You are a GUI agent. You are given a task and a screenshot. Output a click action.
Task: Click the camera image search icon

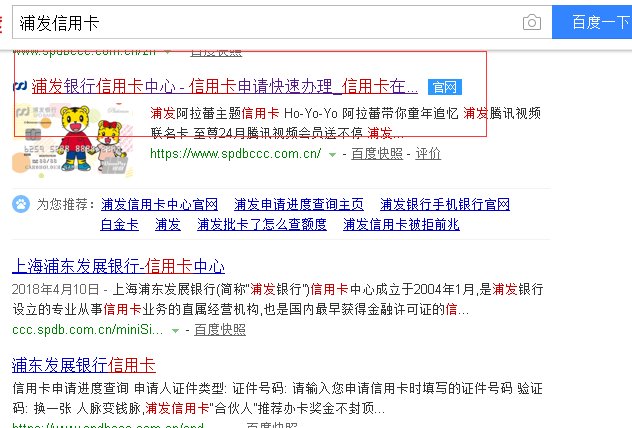532,22
